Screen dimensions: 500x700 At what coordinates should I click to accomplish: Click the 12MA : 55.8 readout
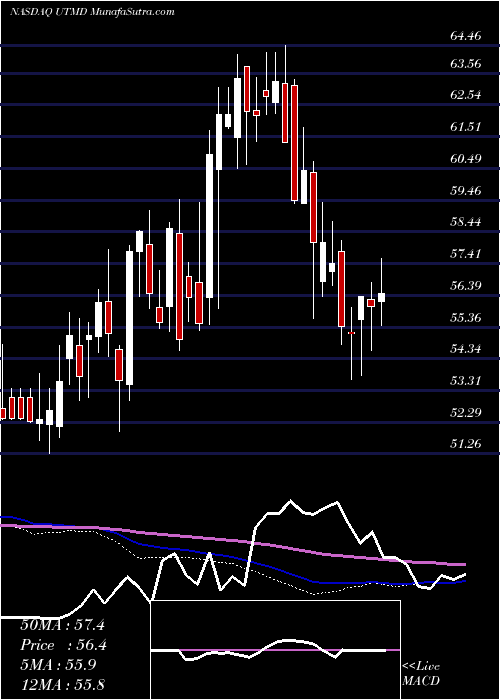tap(62, 685)
